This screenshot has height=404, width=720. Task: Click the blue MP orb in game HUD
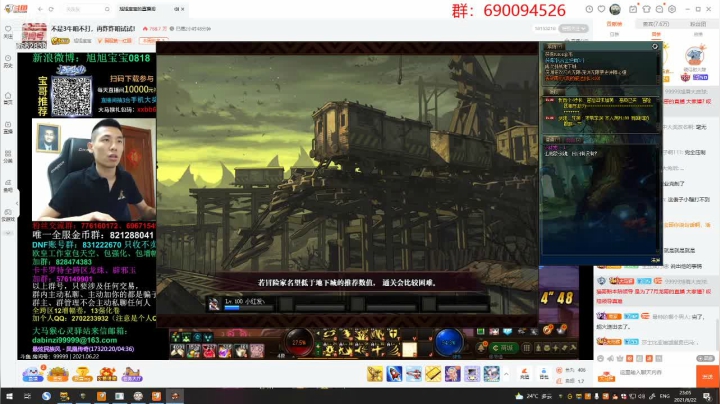click(448, 342)
